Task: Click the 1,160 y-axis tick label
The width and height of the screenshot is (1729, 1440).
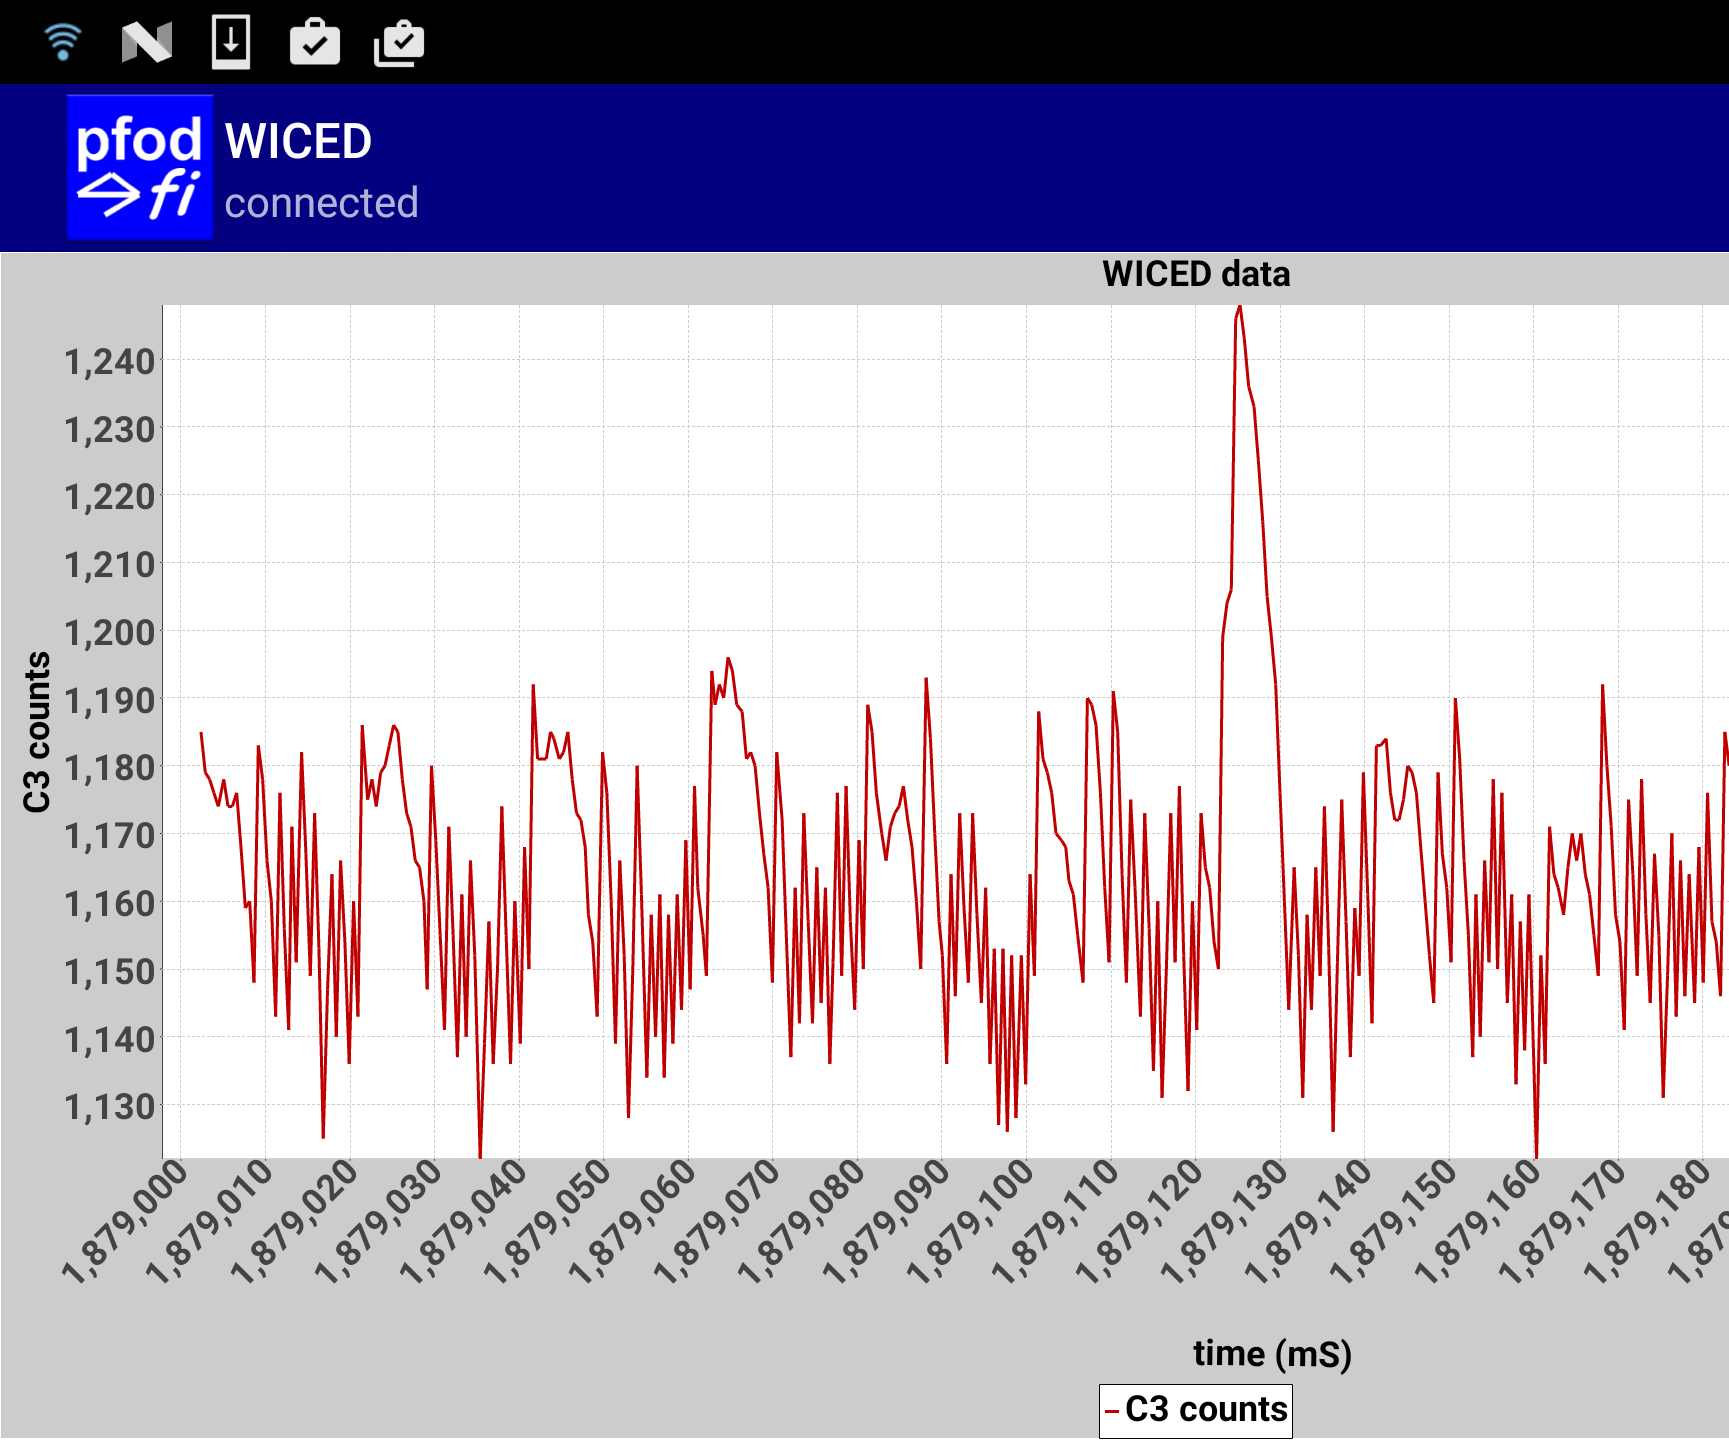Action: [110, 903]
